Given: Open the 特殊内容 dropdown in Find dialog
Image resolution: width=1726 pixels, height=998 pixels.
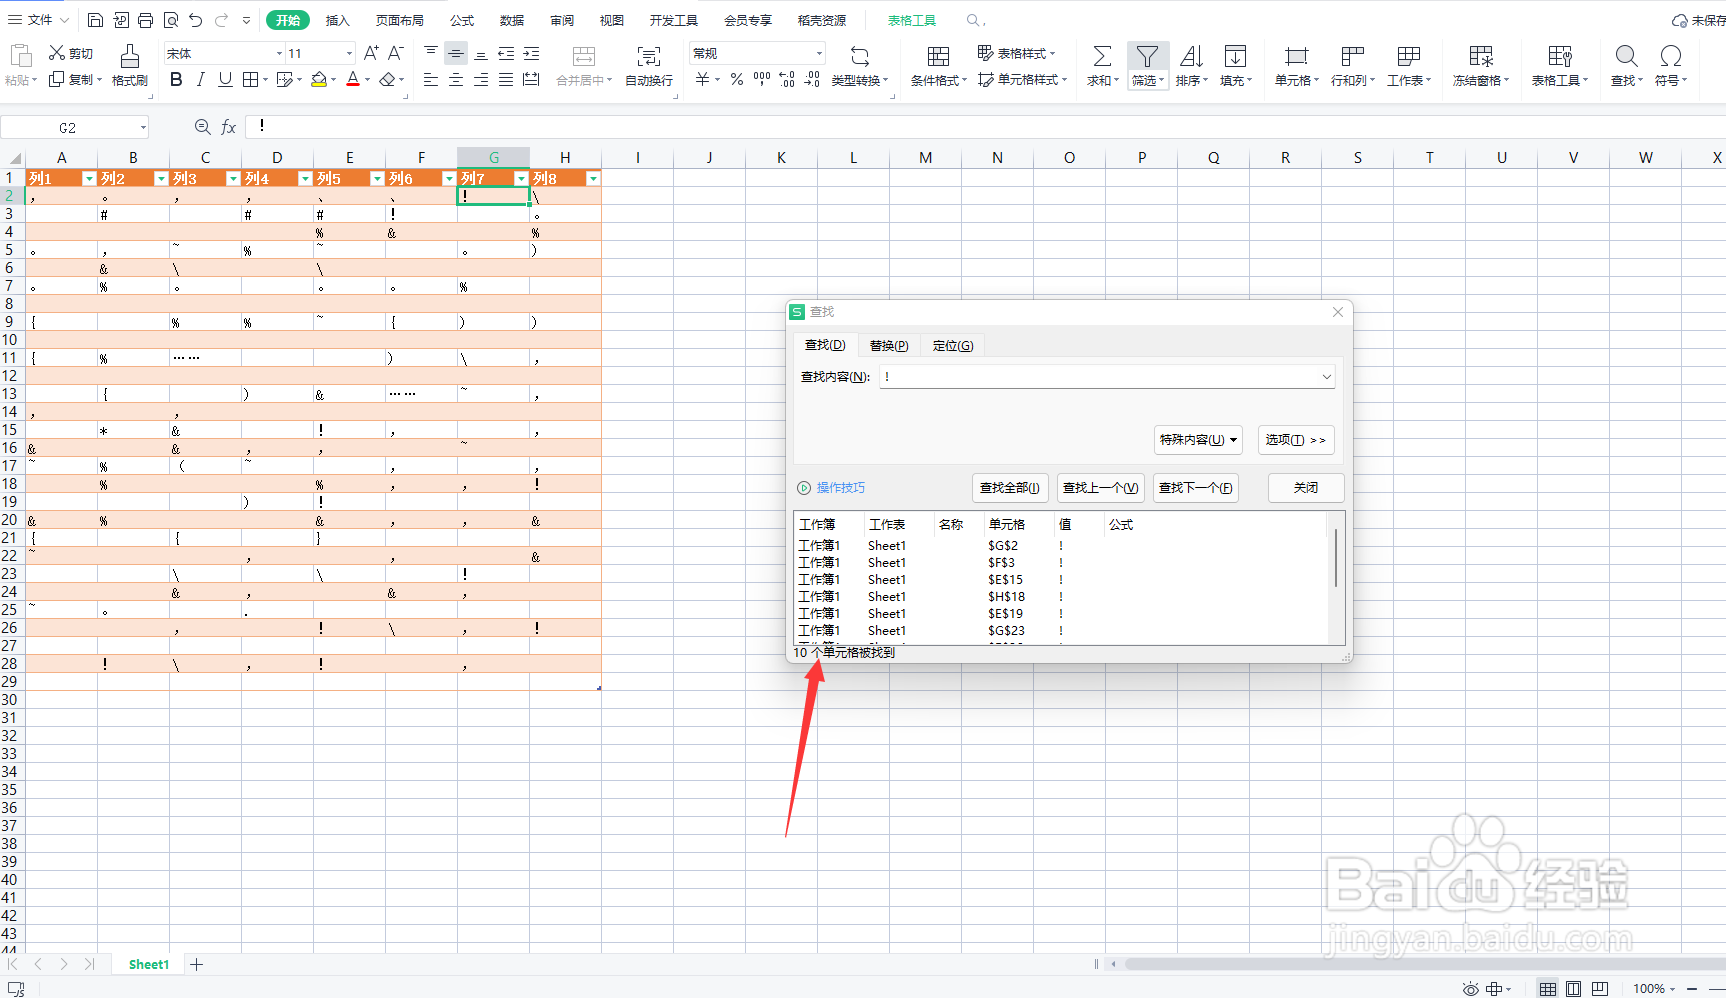Looking at the screenshot, I should 1198,440.
